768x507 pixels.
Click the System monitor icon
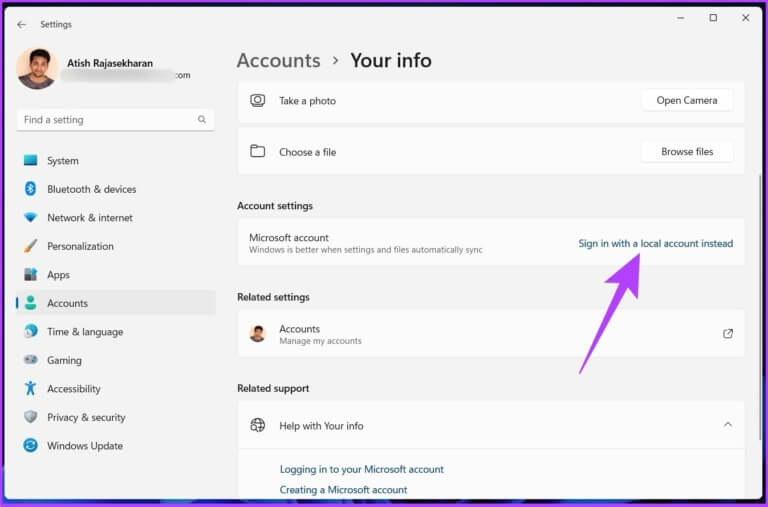(30, 160)
